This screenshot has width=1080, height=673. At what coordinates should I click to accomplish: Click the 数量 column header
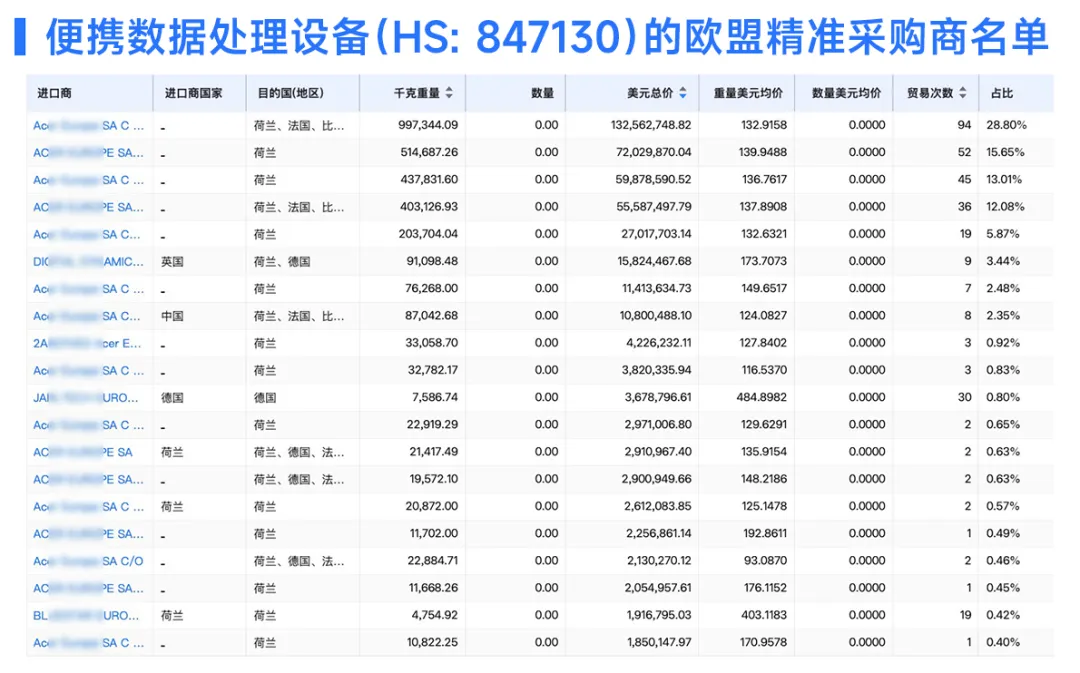(542, 93)
